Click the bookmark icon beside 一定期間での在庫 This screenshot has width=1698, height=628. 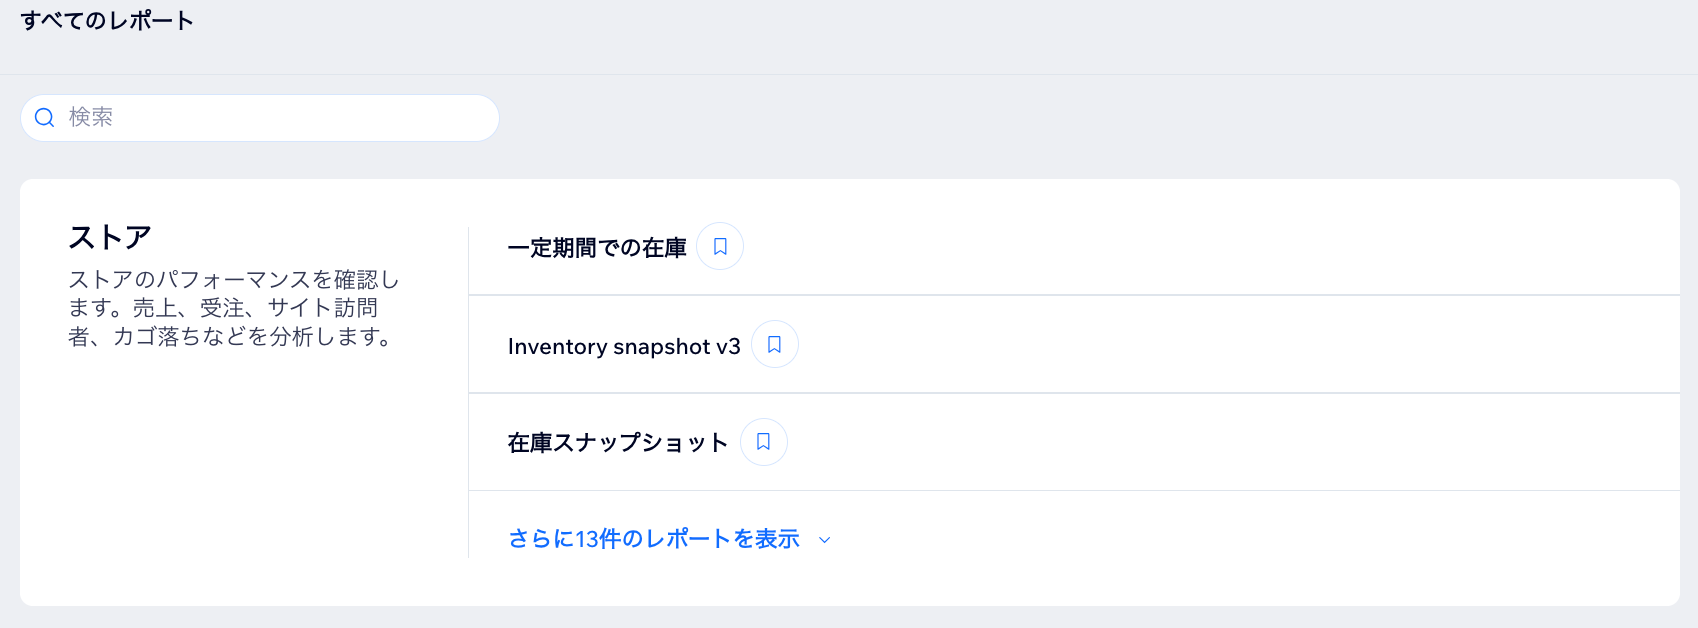[x=720, y=246]
